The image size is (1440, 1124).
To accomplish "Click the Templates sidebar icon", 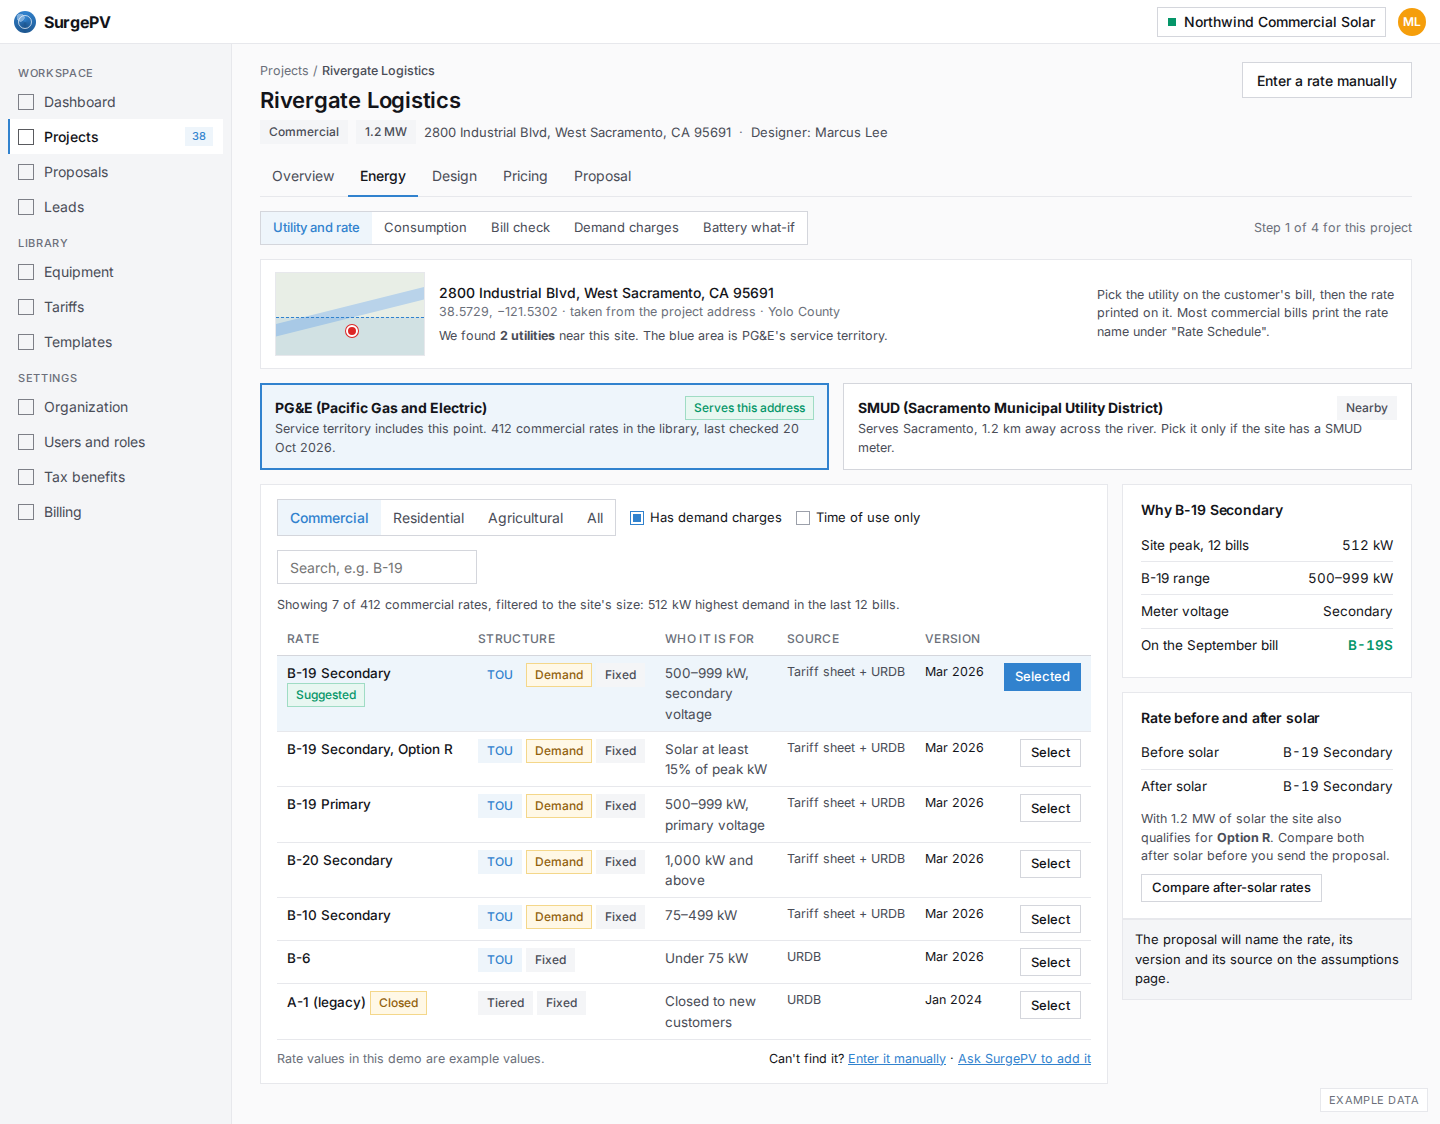I will tap(26, 342).
